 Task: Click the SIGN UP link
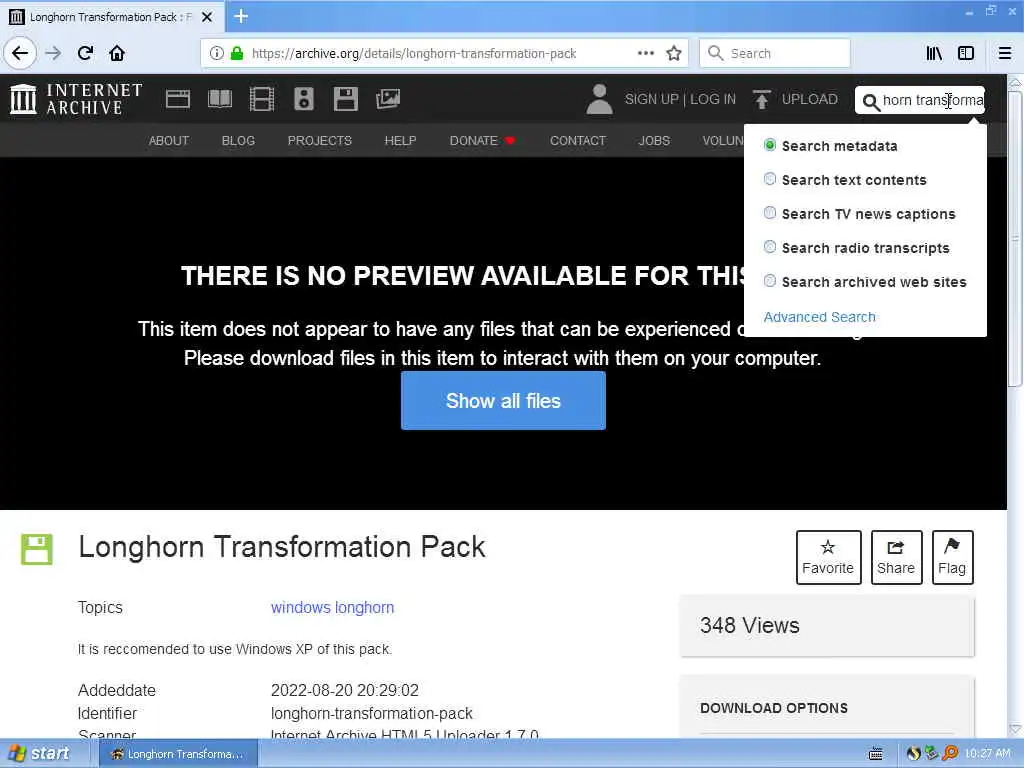(x=652, y=99)
